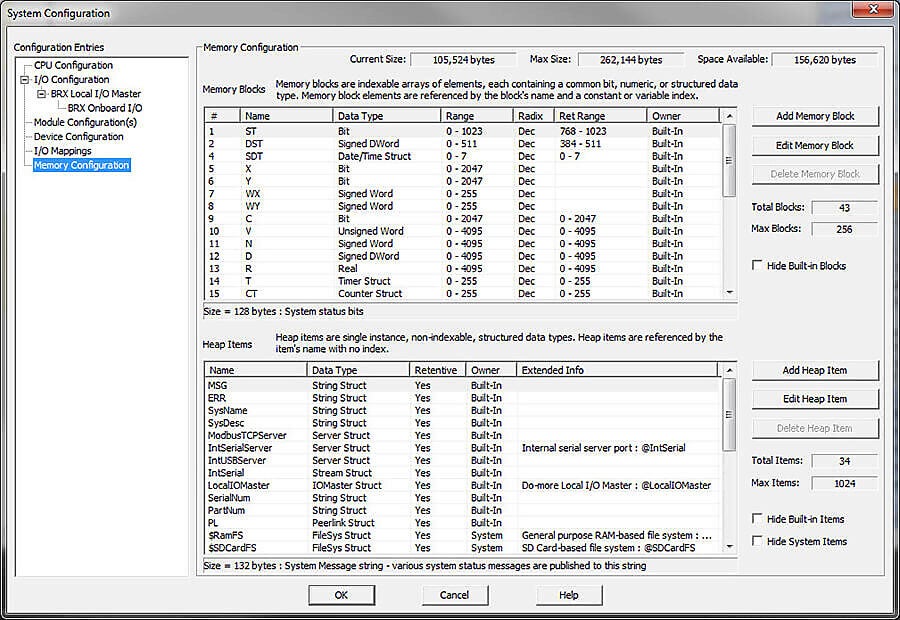Click memory blocks scrollbar thumb

(x=730, y=161)
